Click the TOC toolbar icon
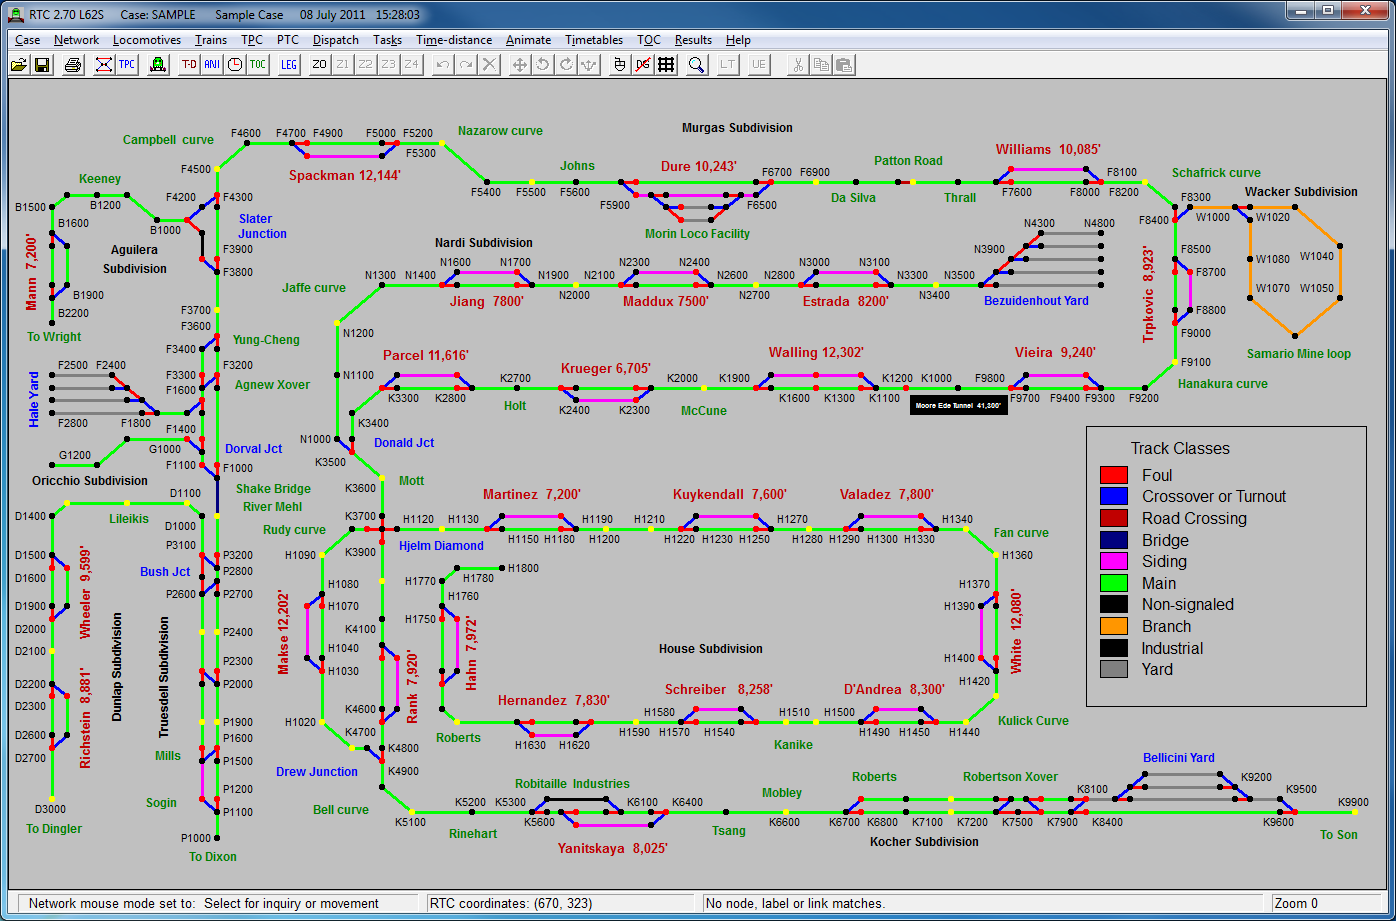Viewport: 1396px width, 921px height. (258, 65)
